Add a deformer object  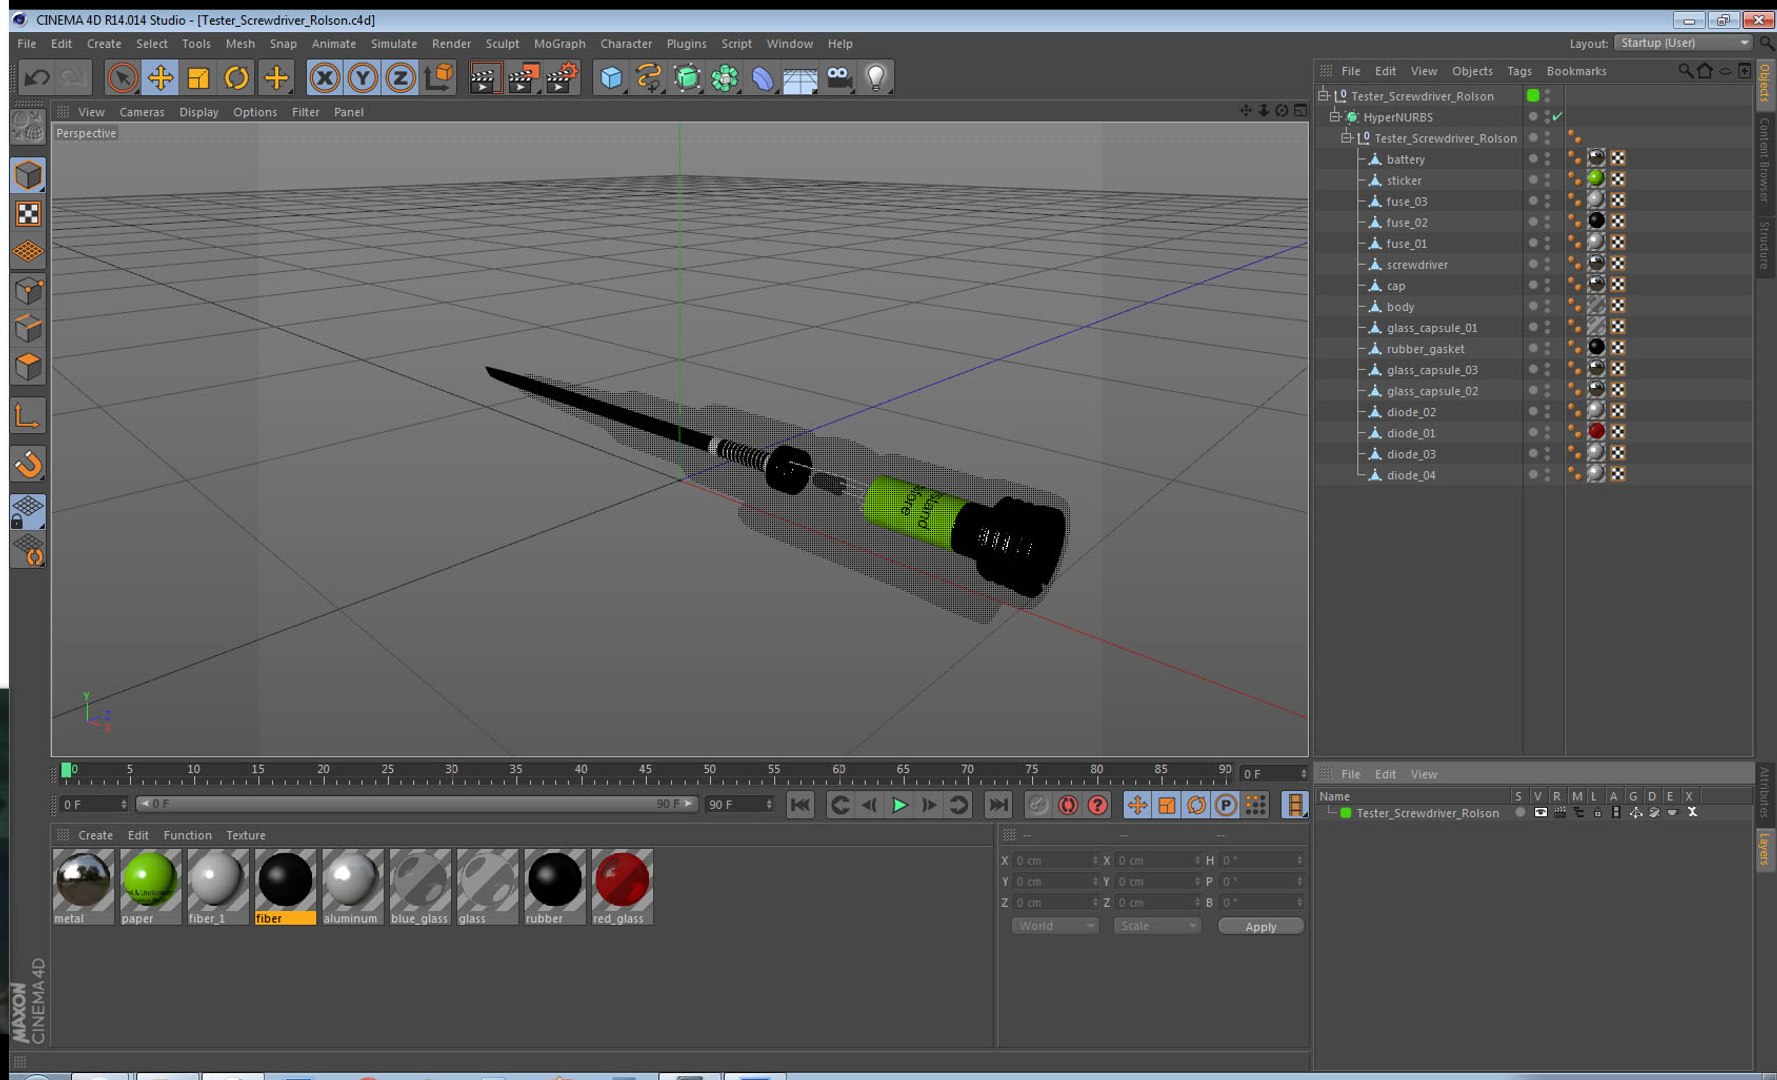click(x=762, y=78)
